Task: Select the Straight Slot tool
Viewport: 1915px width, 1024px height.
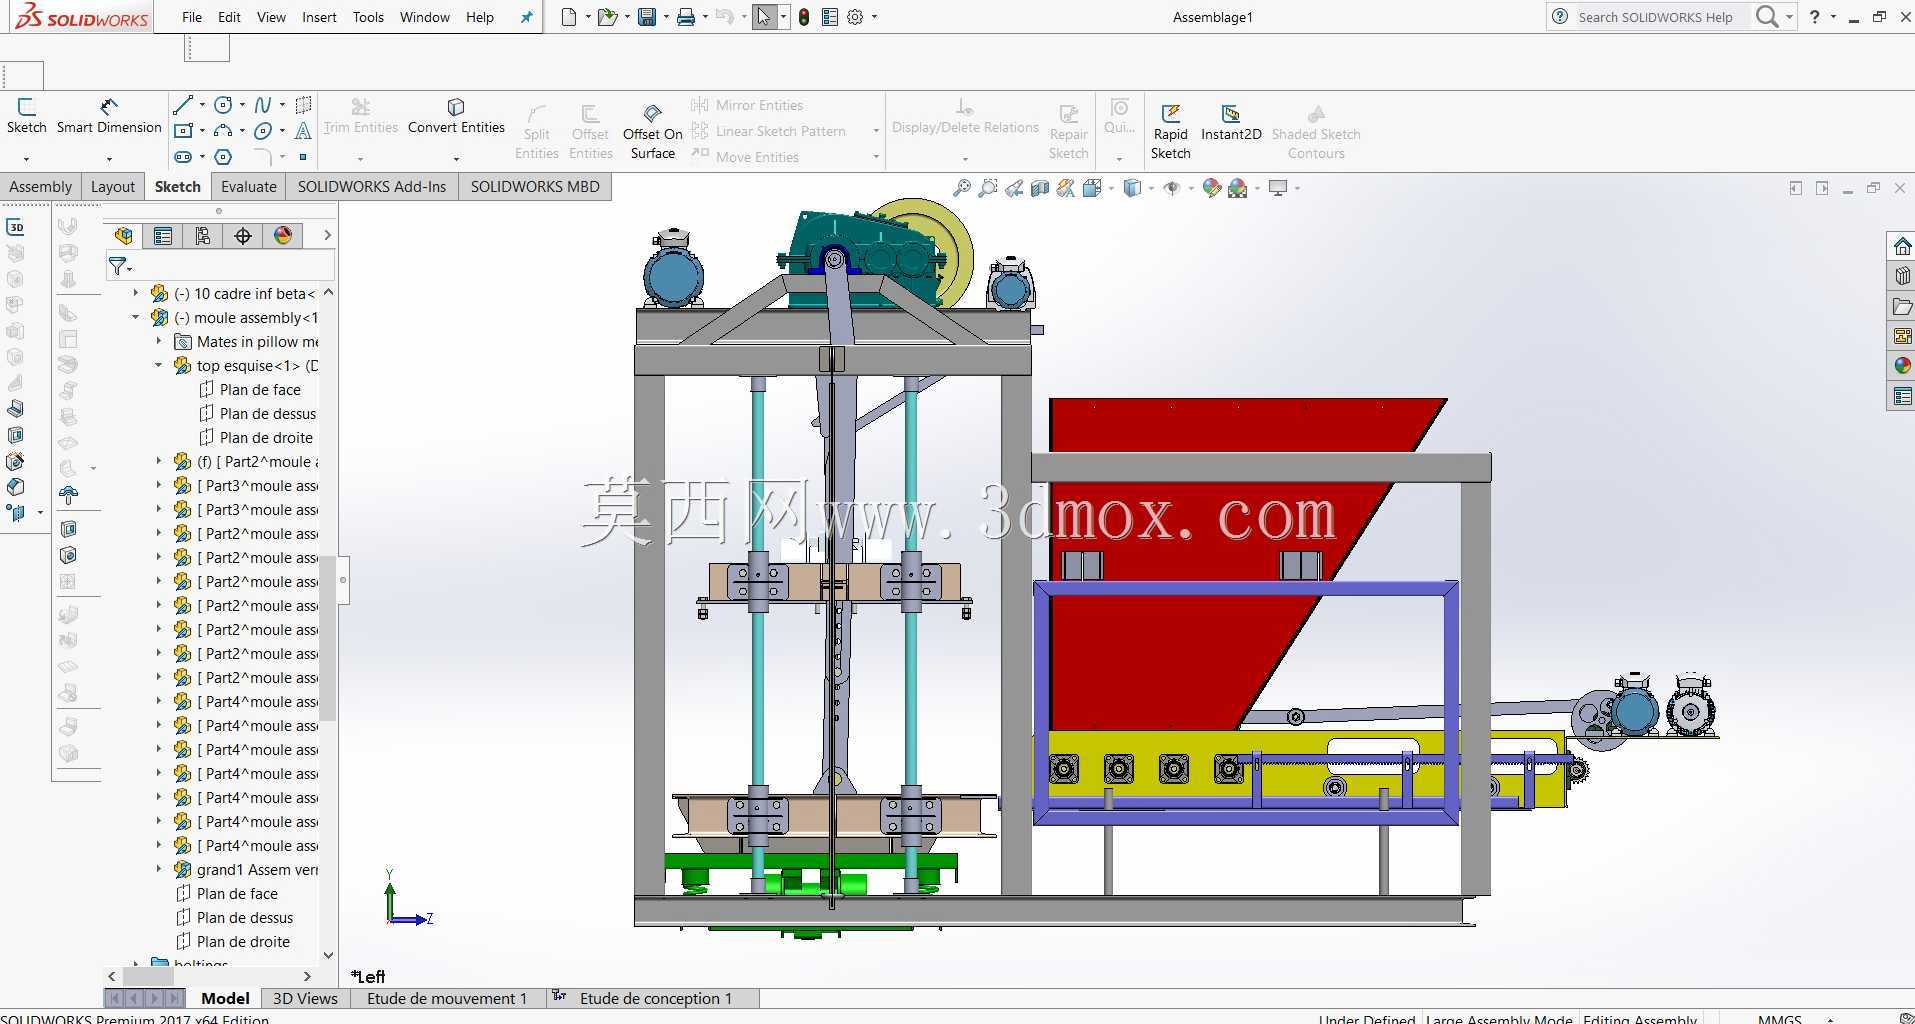Action: click(x=183, y=157)
